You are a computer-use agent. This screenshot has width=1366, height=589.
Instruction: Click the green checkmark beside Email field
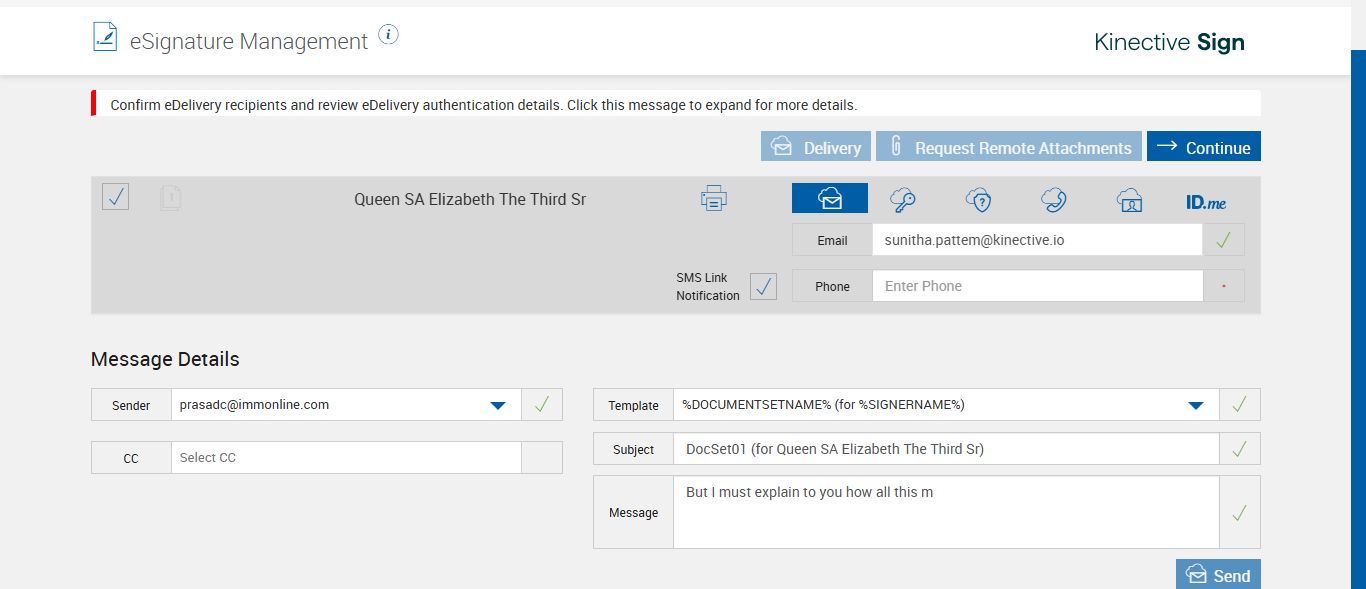1224,240
